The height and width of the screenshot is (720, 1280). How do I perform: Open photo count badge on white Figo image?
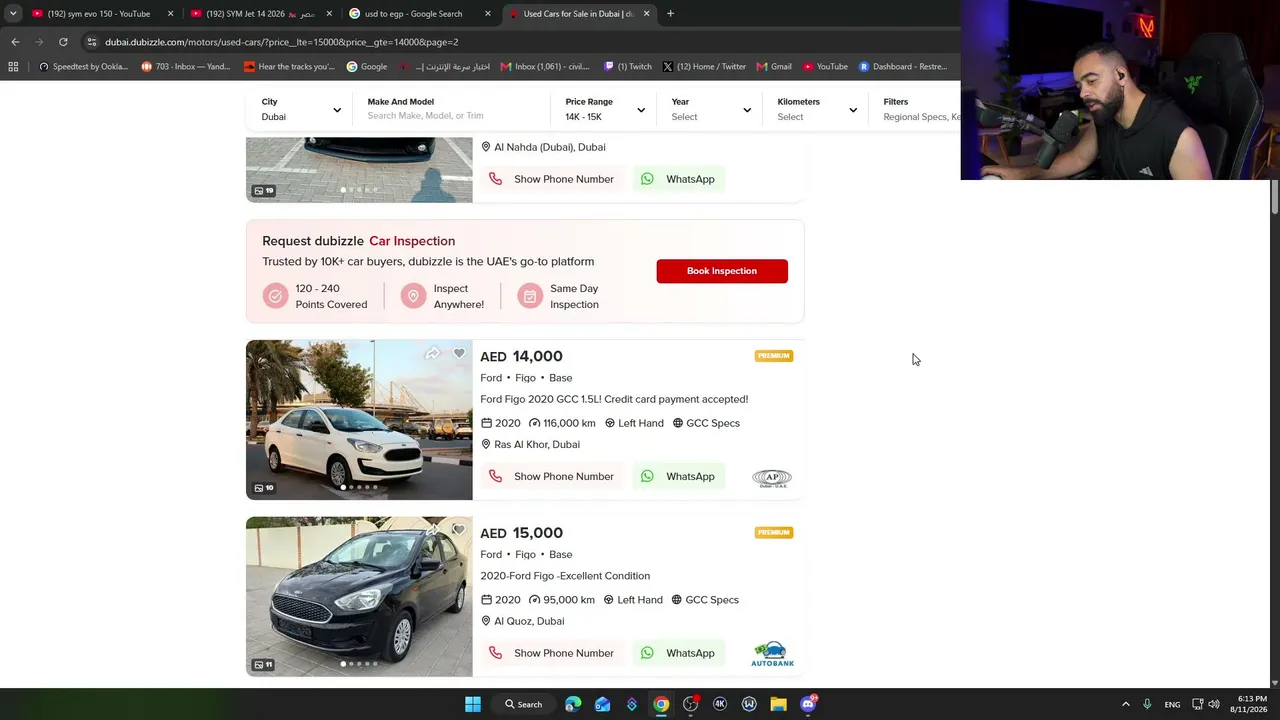(x=264, y=488)
